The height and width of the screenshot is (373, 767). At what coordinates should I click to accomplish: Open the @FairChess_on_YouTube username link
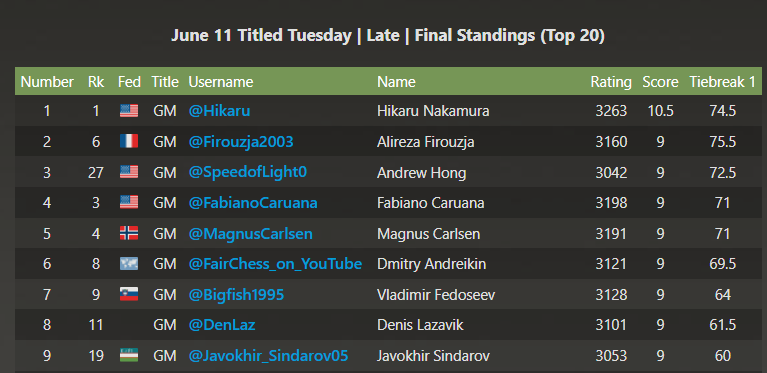point(275,264)
